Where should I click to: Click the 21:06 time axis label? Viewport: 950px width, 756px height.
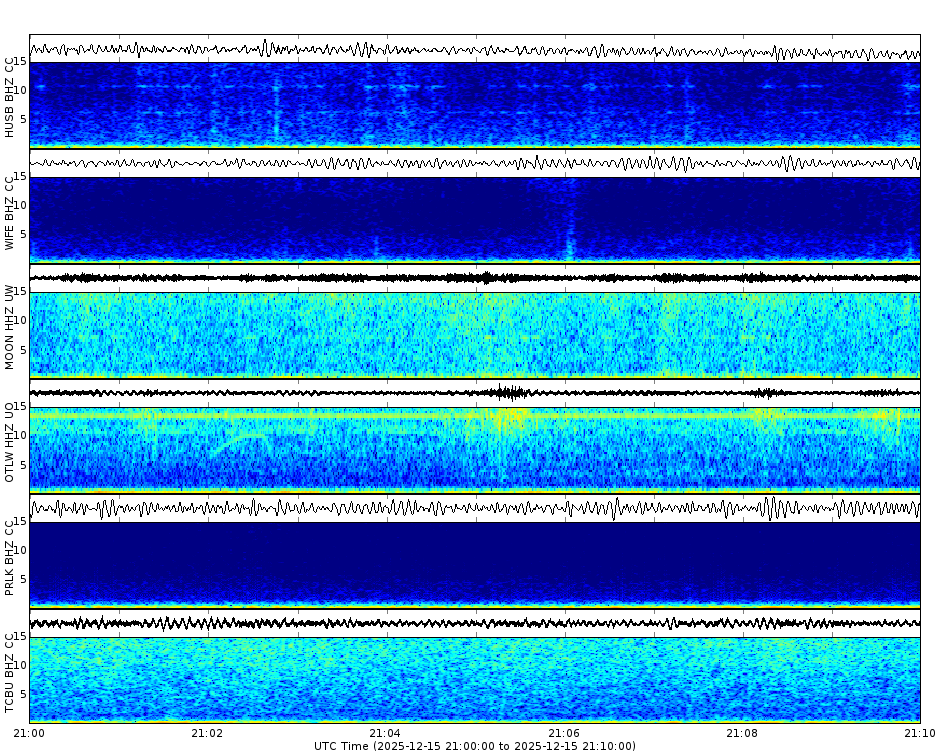(x=564, y=731)
